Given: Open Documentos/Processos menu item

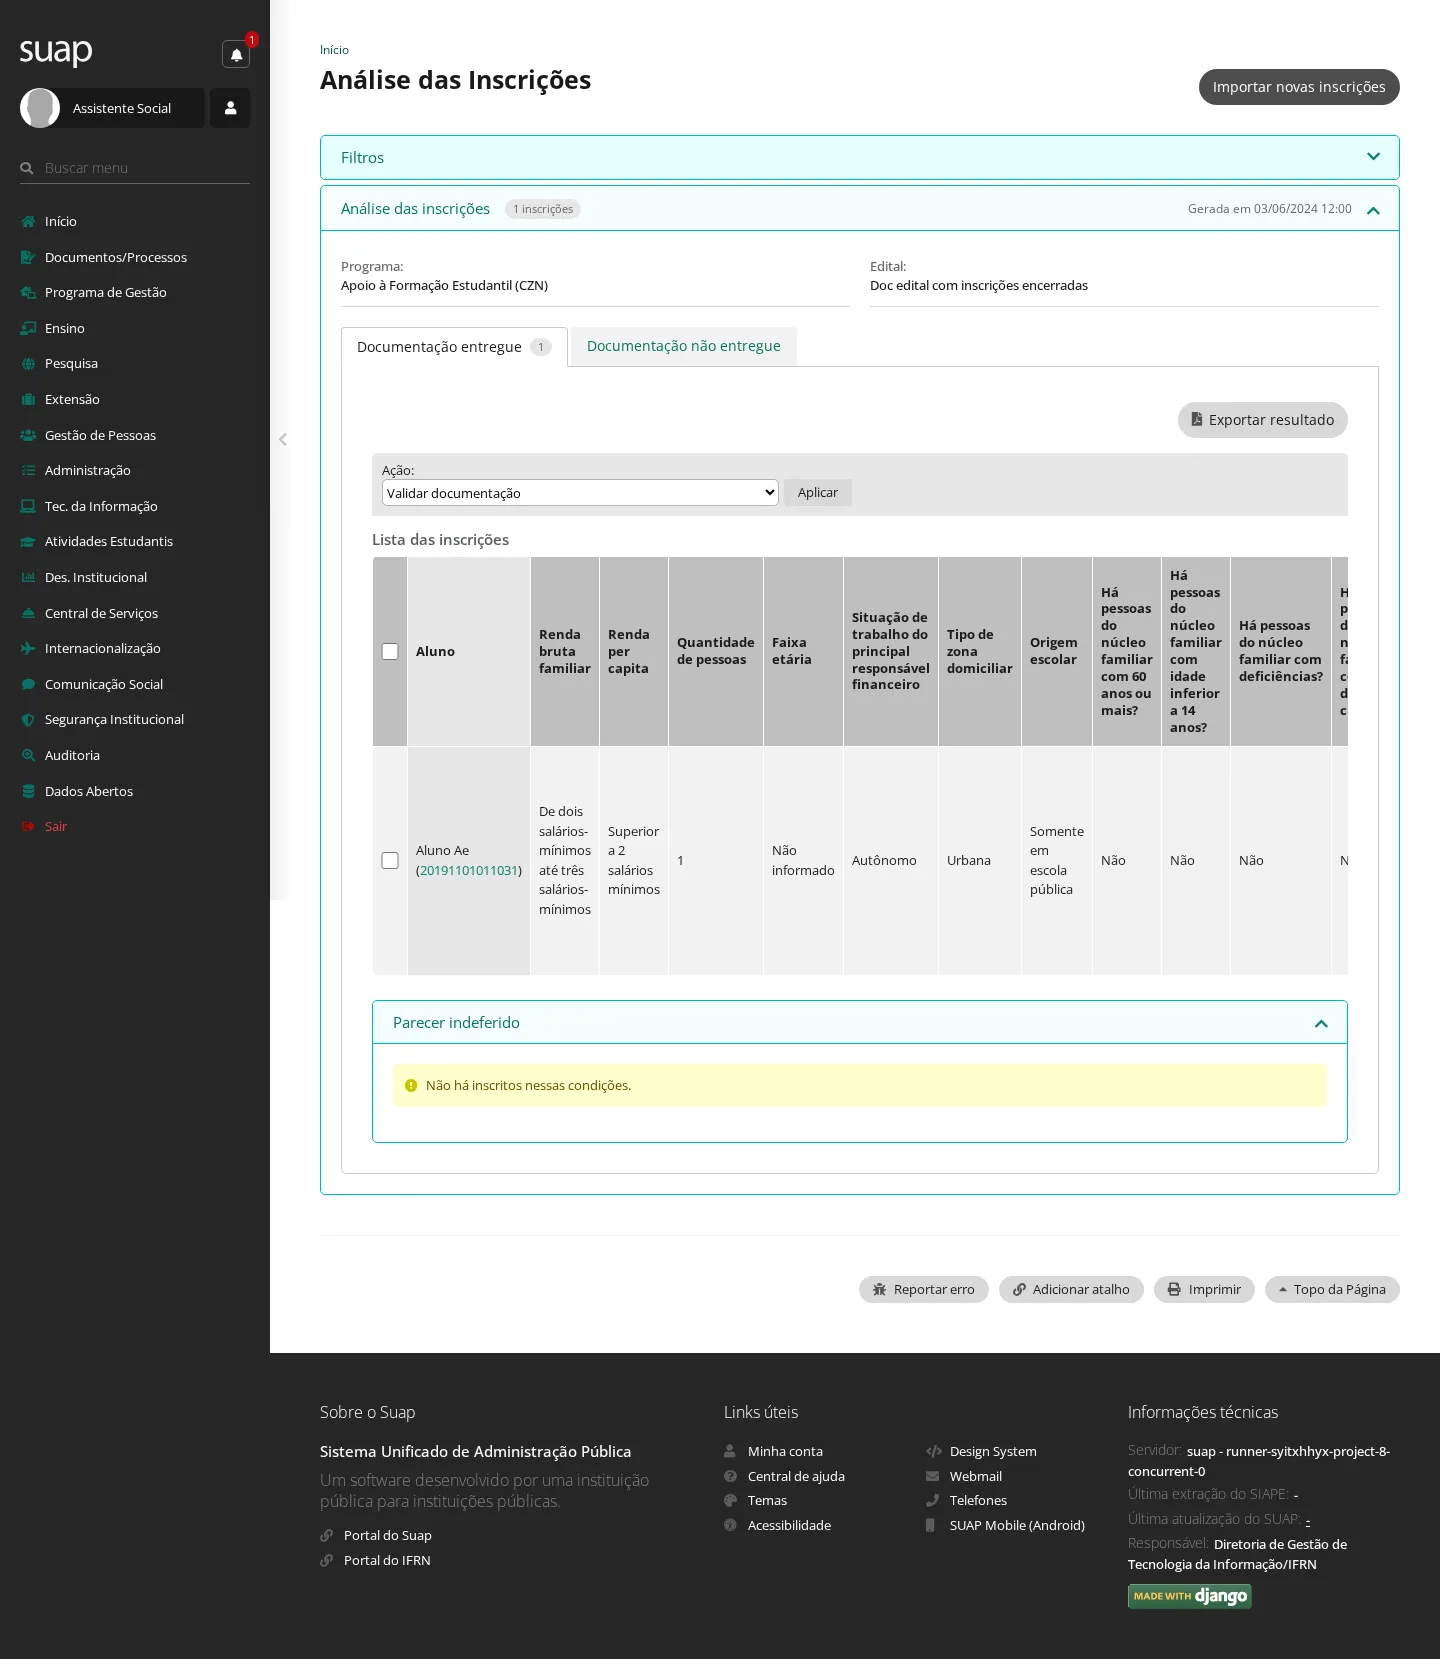Looking at the screenshot, I should pyautogui.click(x=116, y=257).
